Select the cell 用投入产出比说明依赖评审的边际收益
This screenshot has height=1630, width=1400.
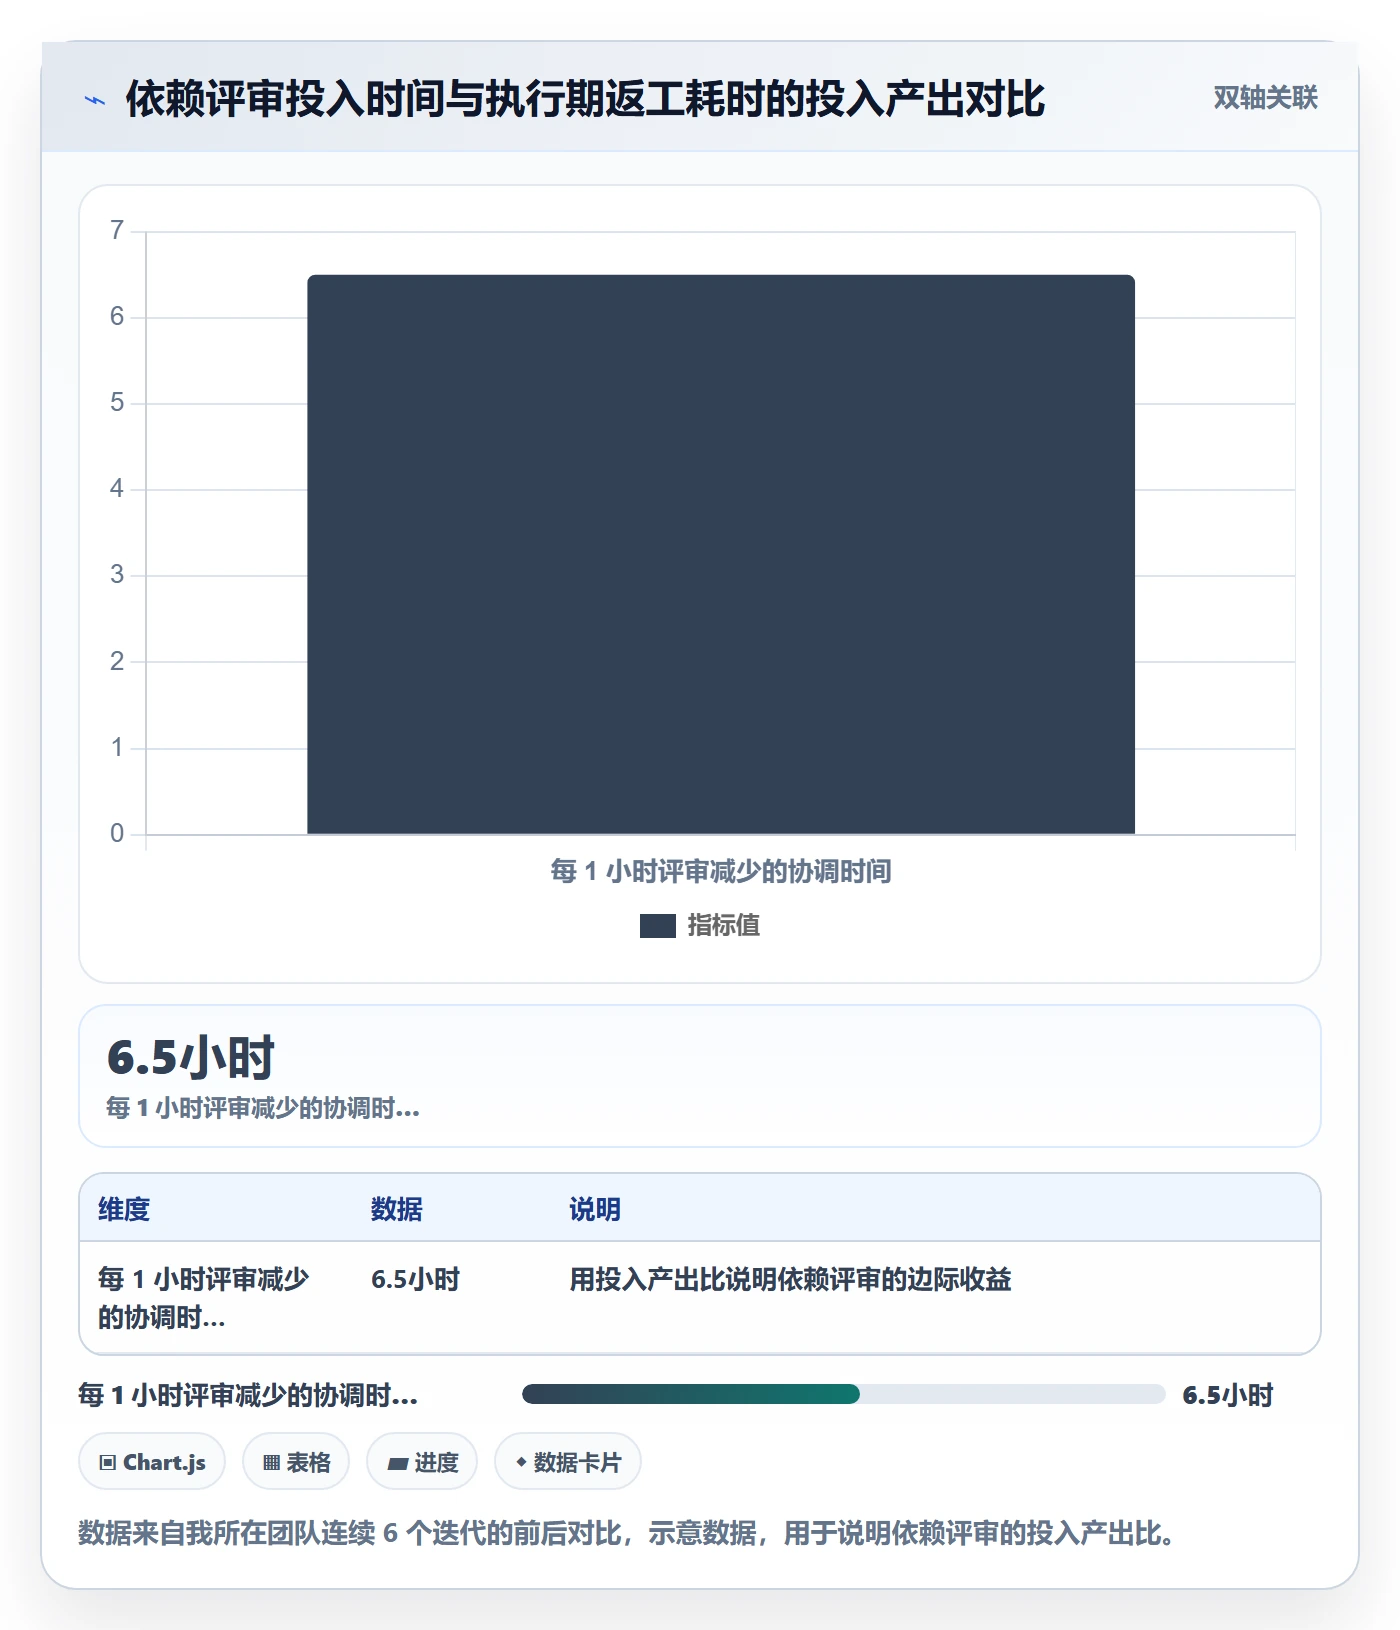point(790,1279)
